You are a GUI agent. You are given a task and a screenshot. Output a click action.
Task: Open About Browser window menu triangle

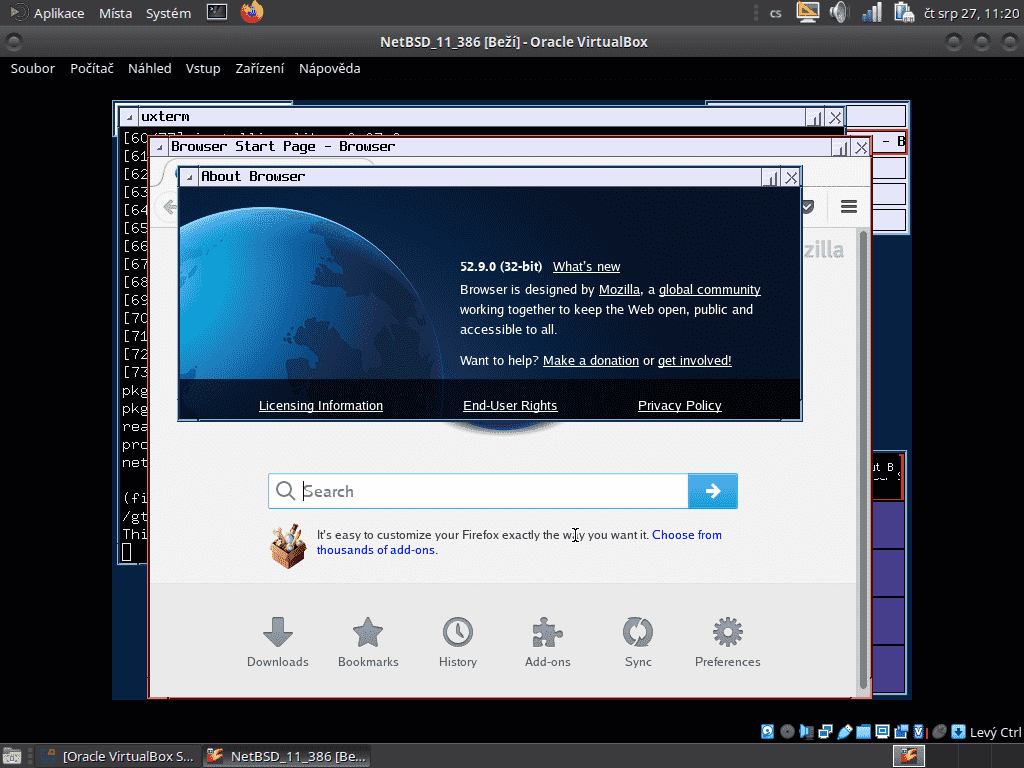[189, 177]
